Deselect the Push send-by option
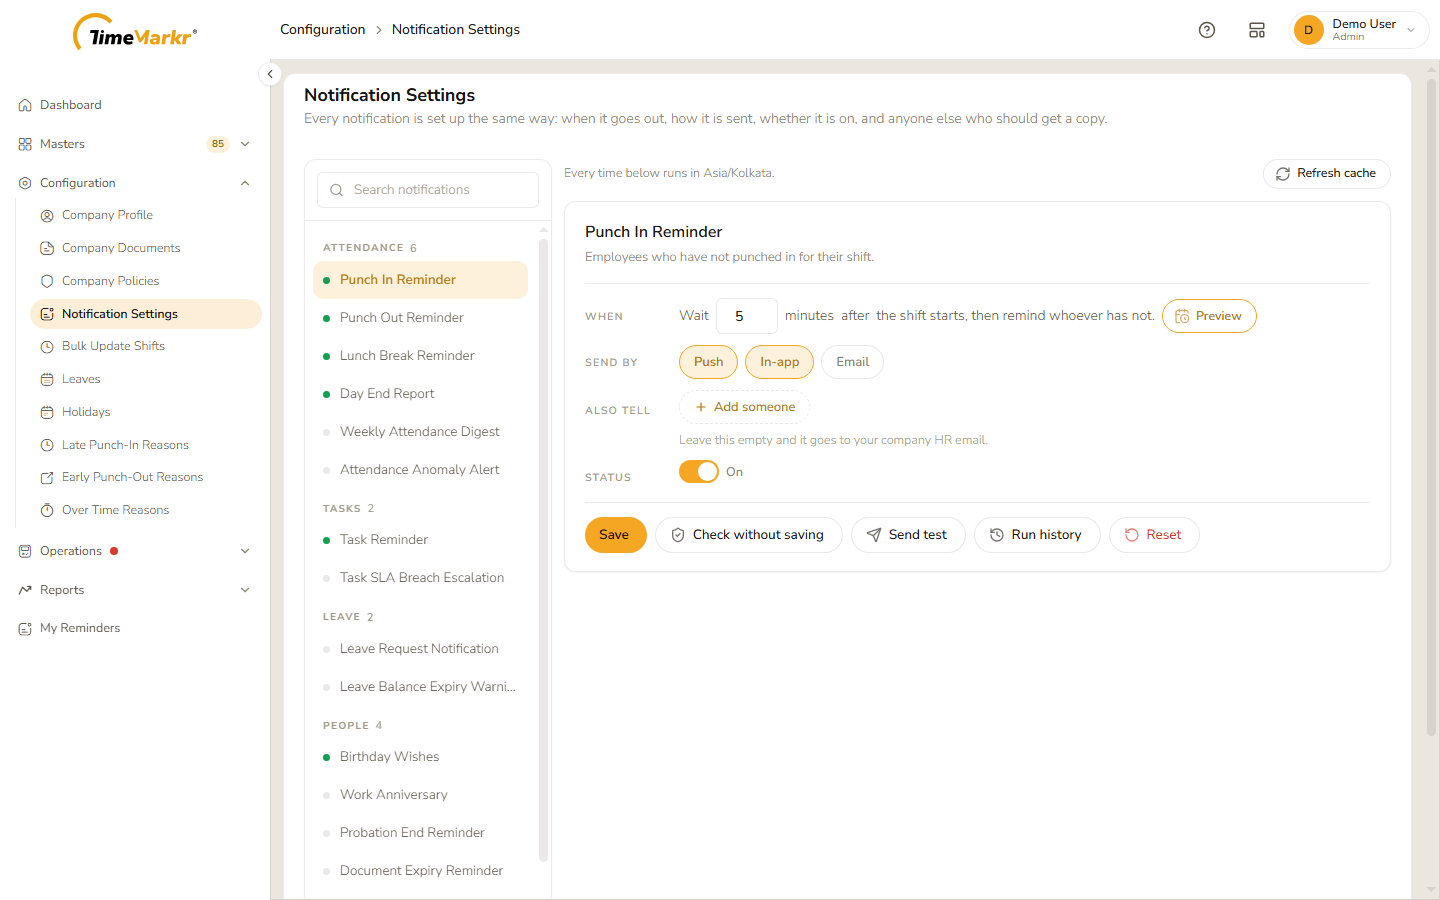This screenshot has height=900, width=1440. (x=708, y=362)
